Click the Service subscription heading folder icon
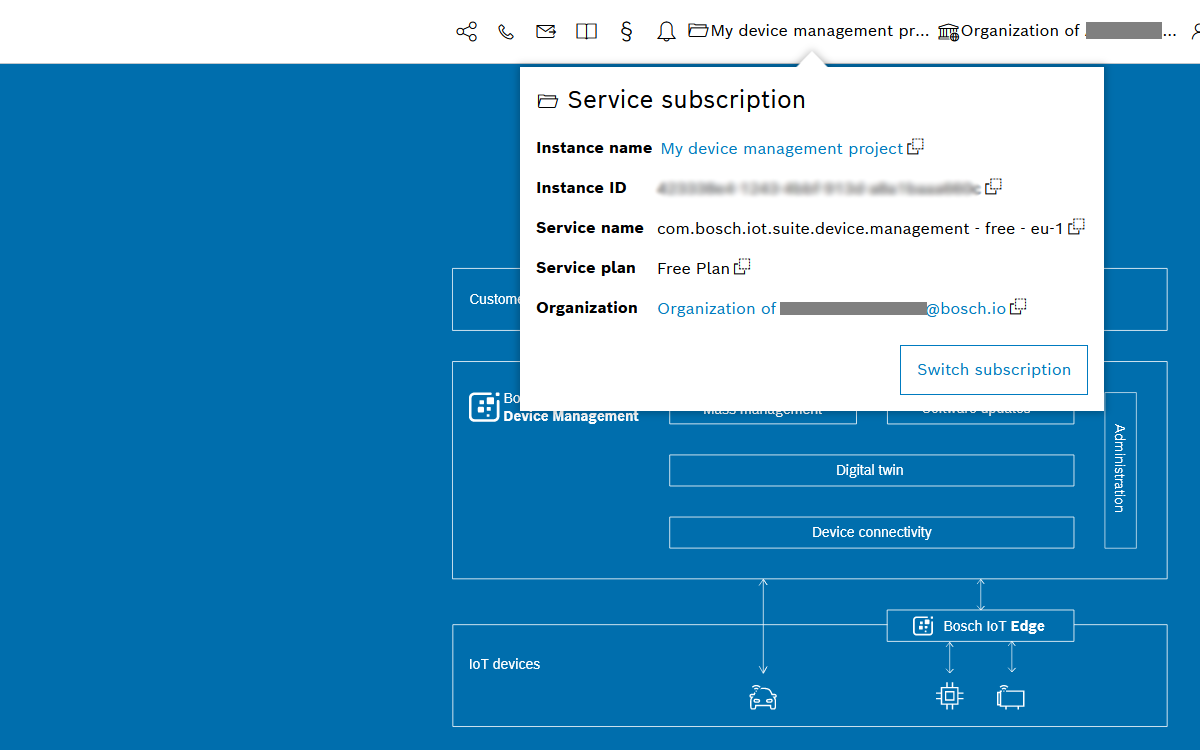The image size is (1200, 750). click(x=547, y=101)
